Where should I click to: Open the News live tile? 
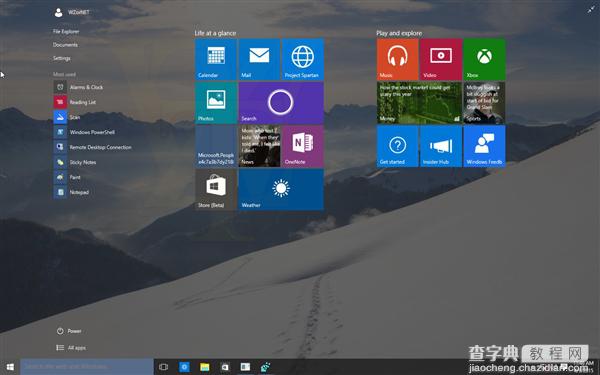coord(259,146)
